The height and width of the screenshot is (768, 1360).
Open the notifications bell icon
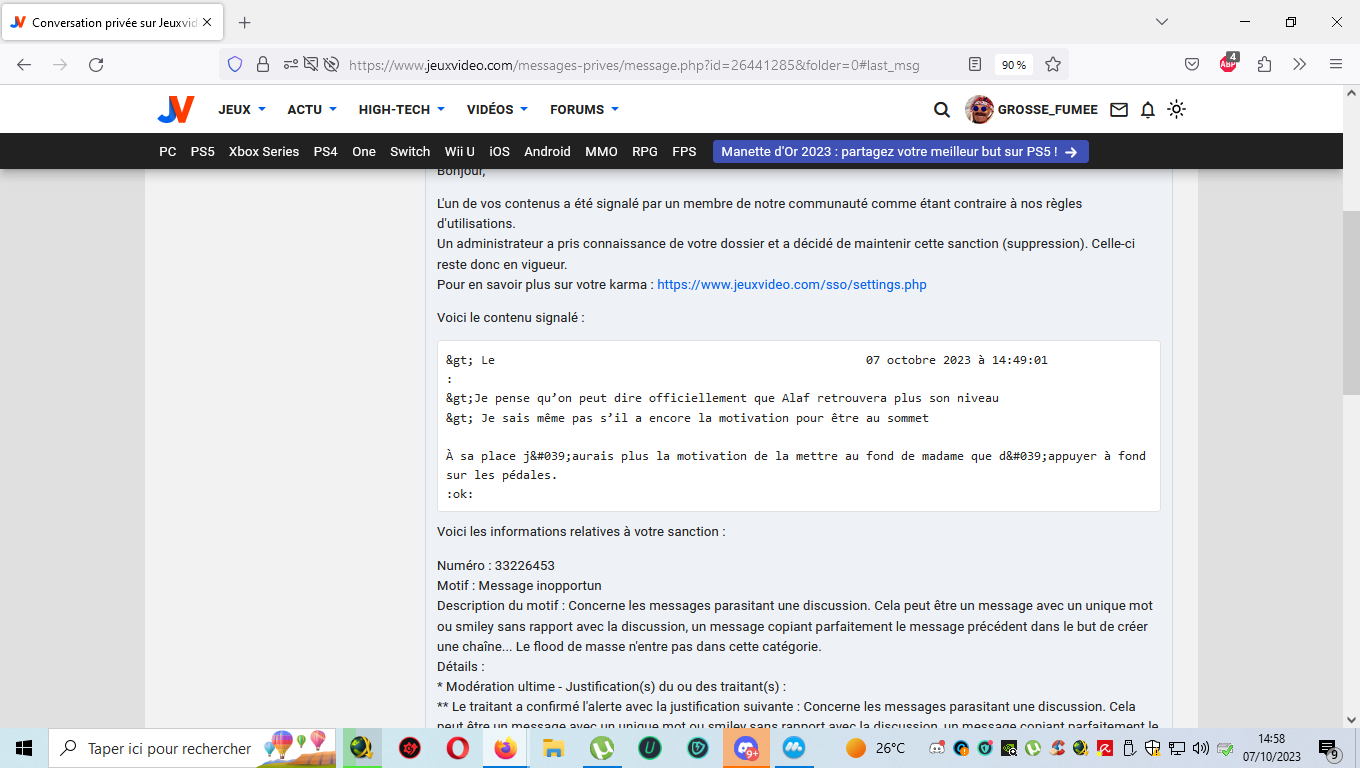click(1148, 110)
